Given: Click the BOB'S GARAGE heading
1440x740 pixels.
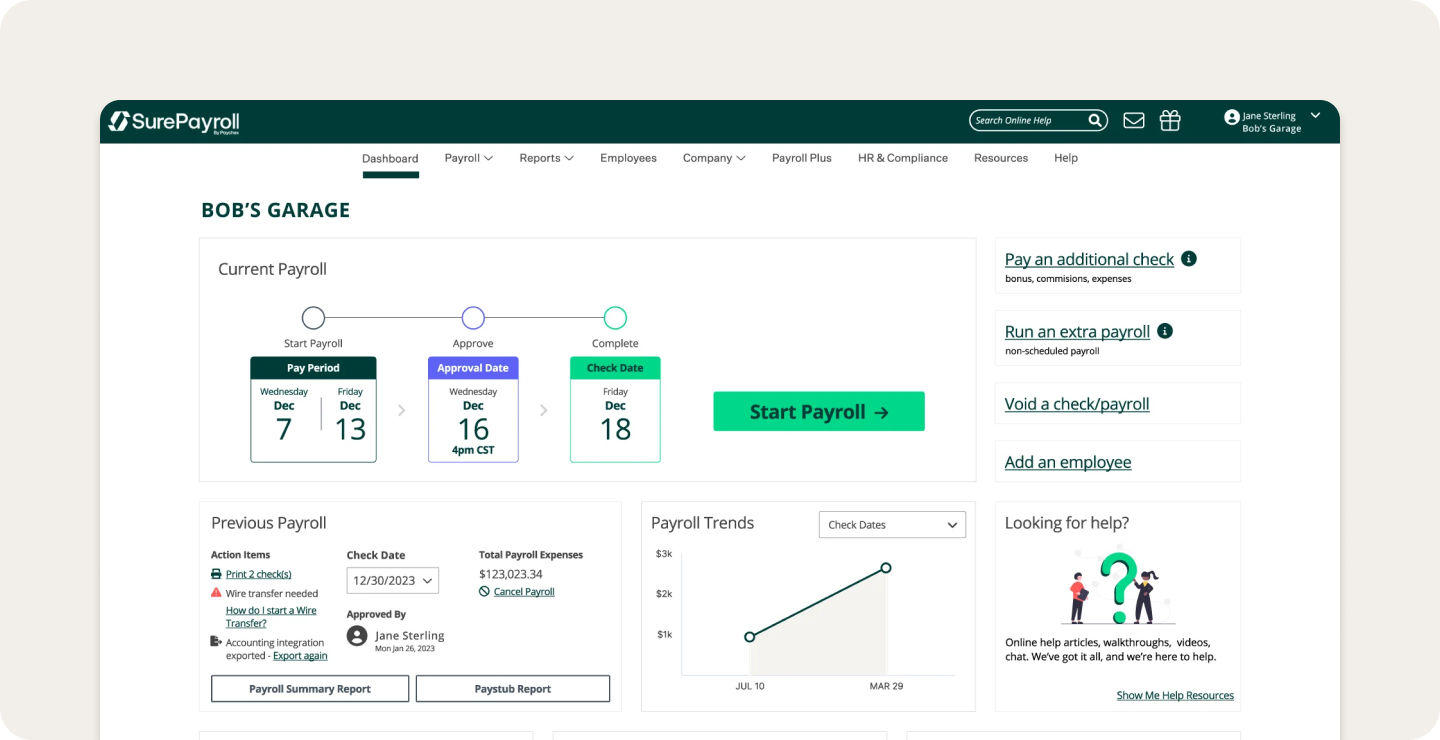Looking at the screenshot, I should [276, 210].
